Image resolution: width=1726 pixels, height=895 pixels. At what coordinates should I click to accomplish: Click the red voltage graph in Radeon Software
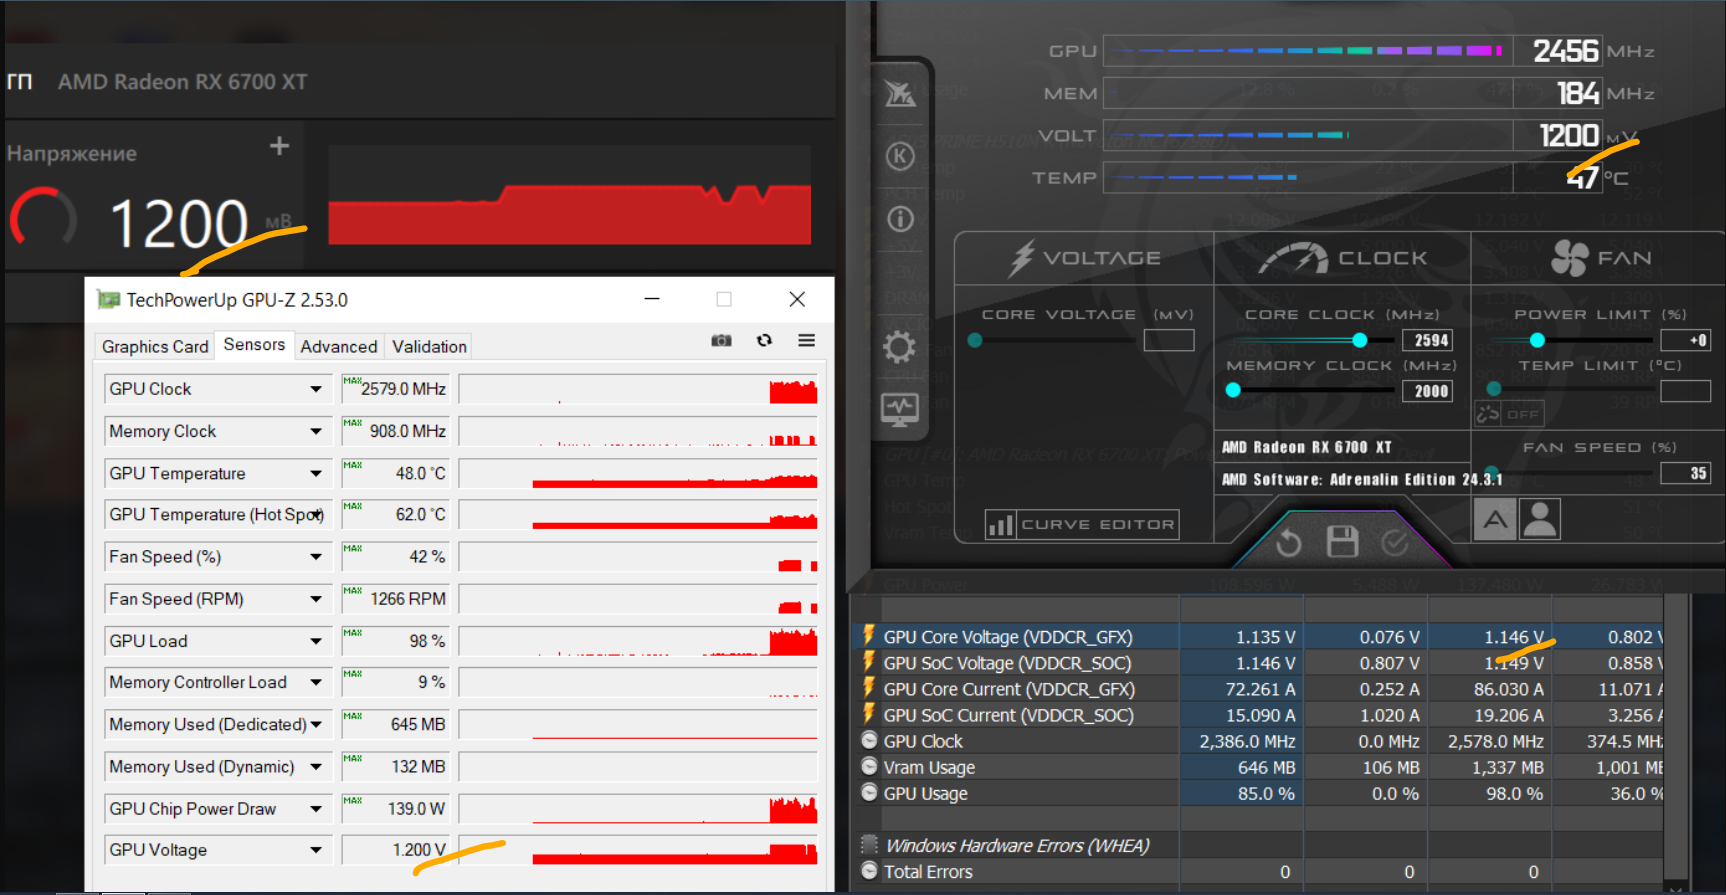point(569,196)
